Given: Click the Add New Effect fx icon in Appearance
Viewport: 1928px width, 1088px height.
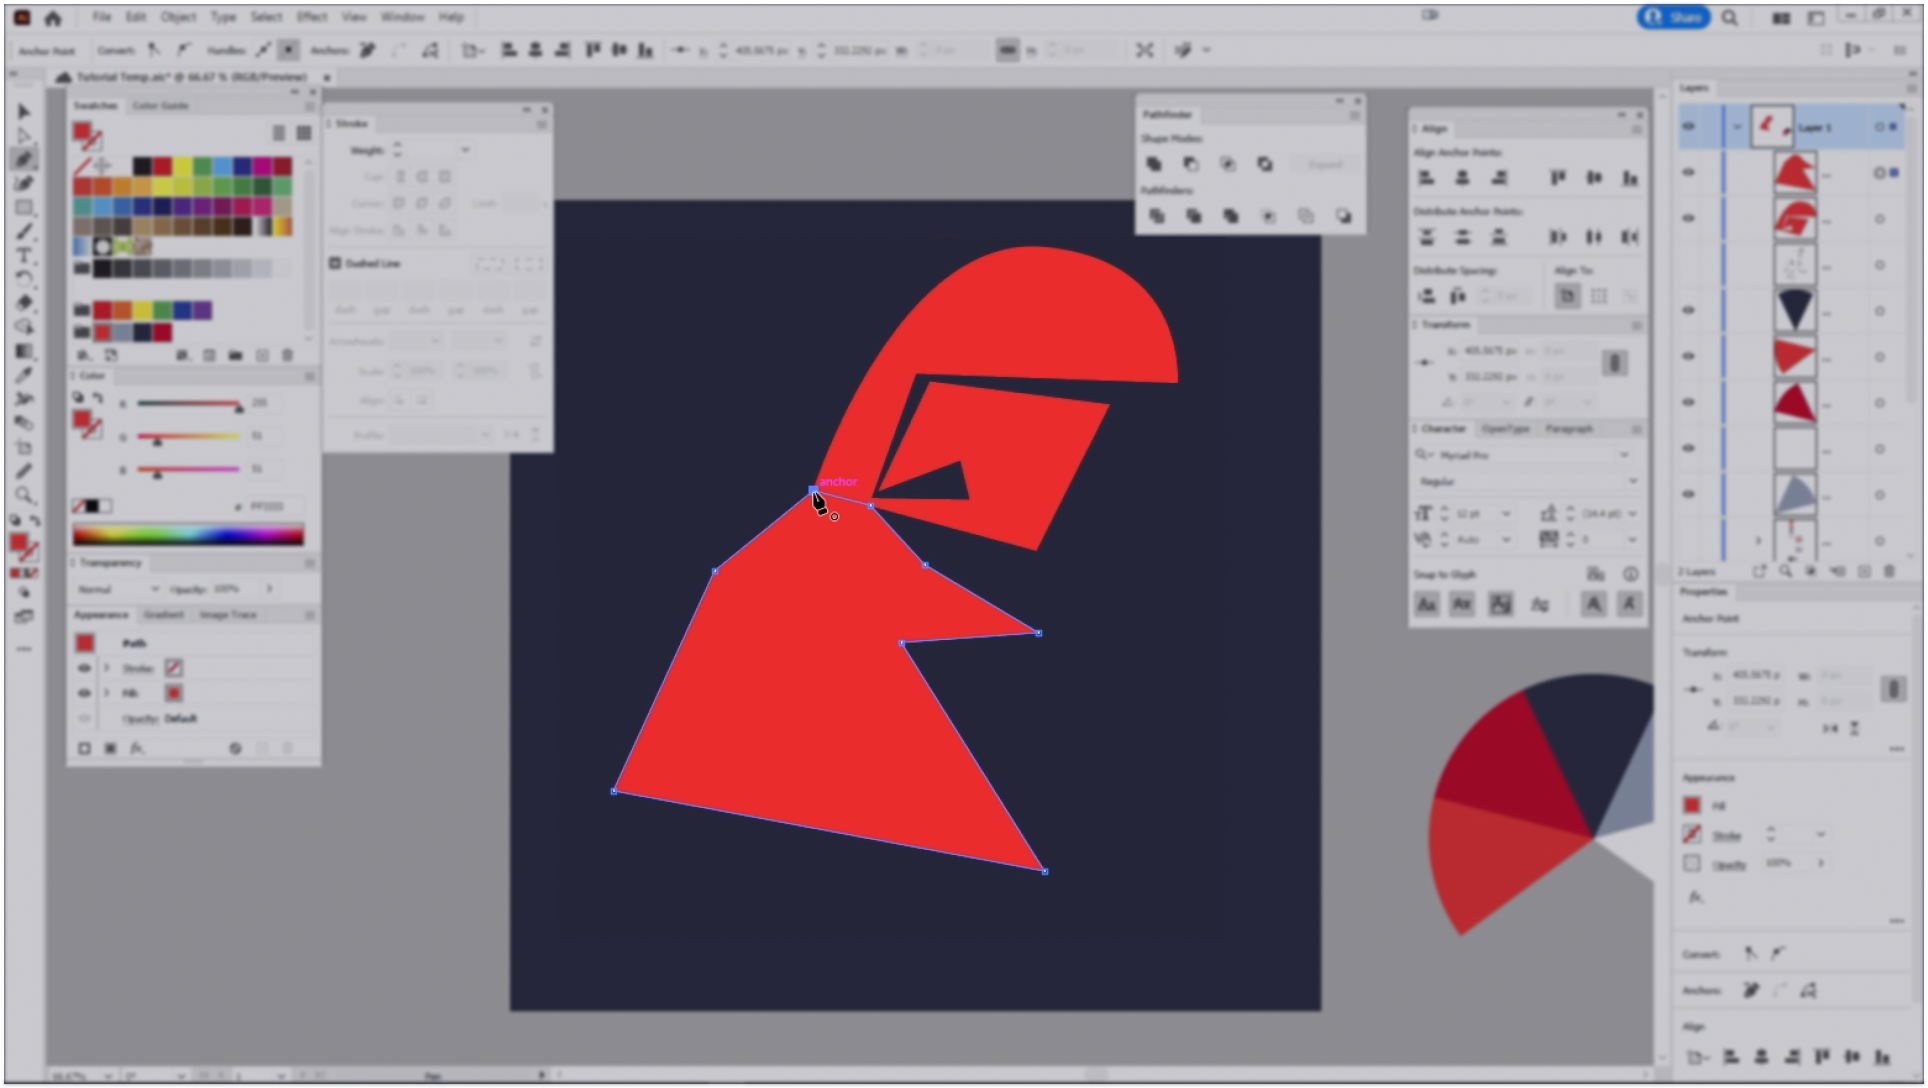Looking at the screenshot, I should [x=137, y=748].
